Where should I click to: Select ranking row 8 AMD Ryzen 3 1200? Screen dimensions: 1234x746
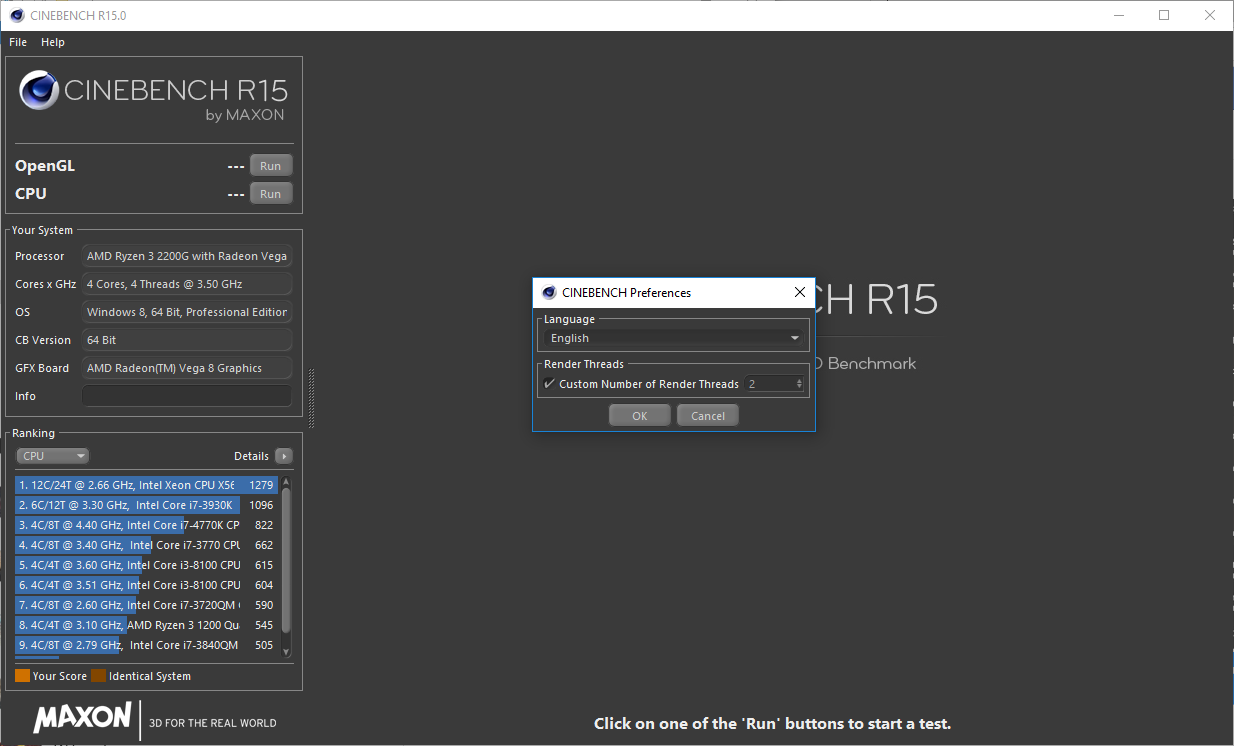tap(146, 625)
